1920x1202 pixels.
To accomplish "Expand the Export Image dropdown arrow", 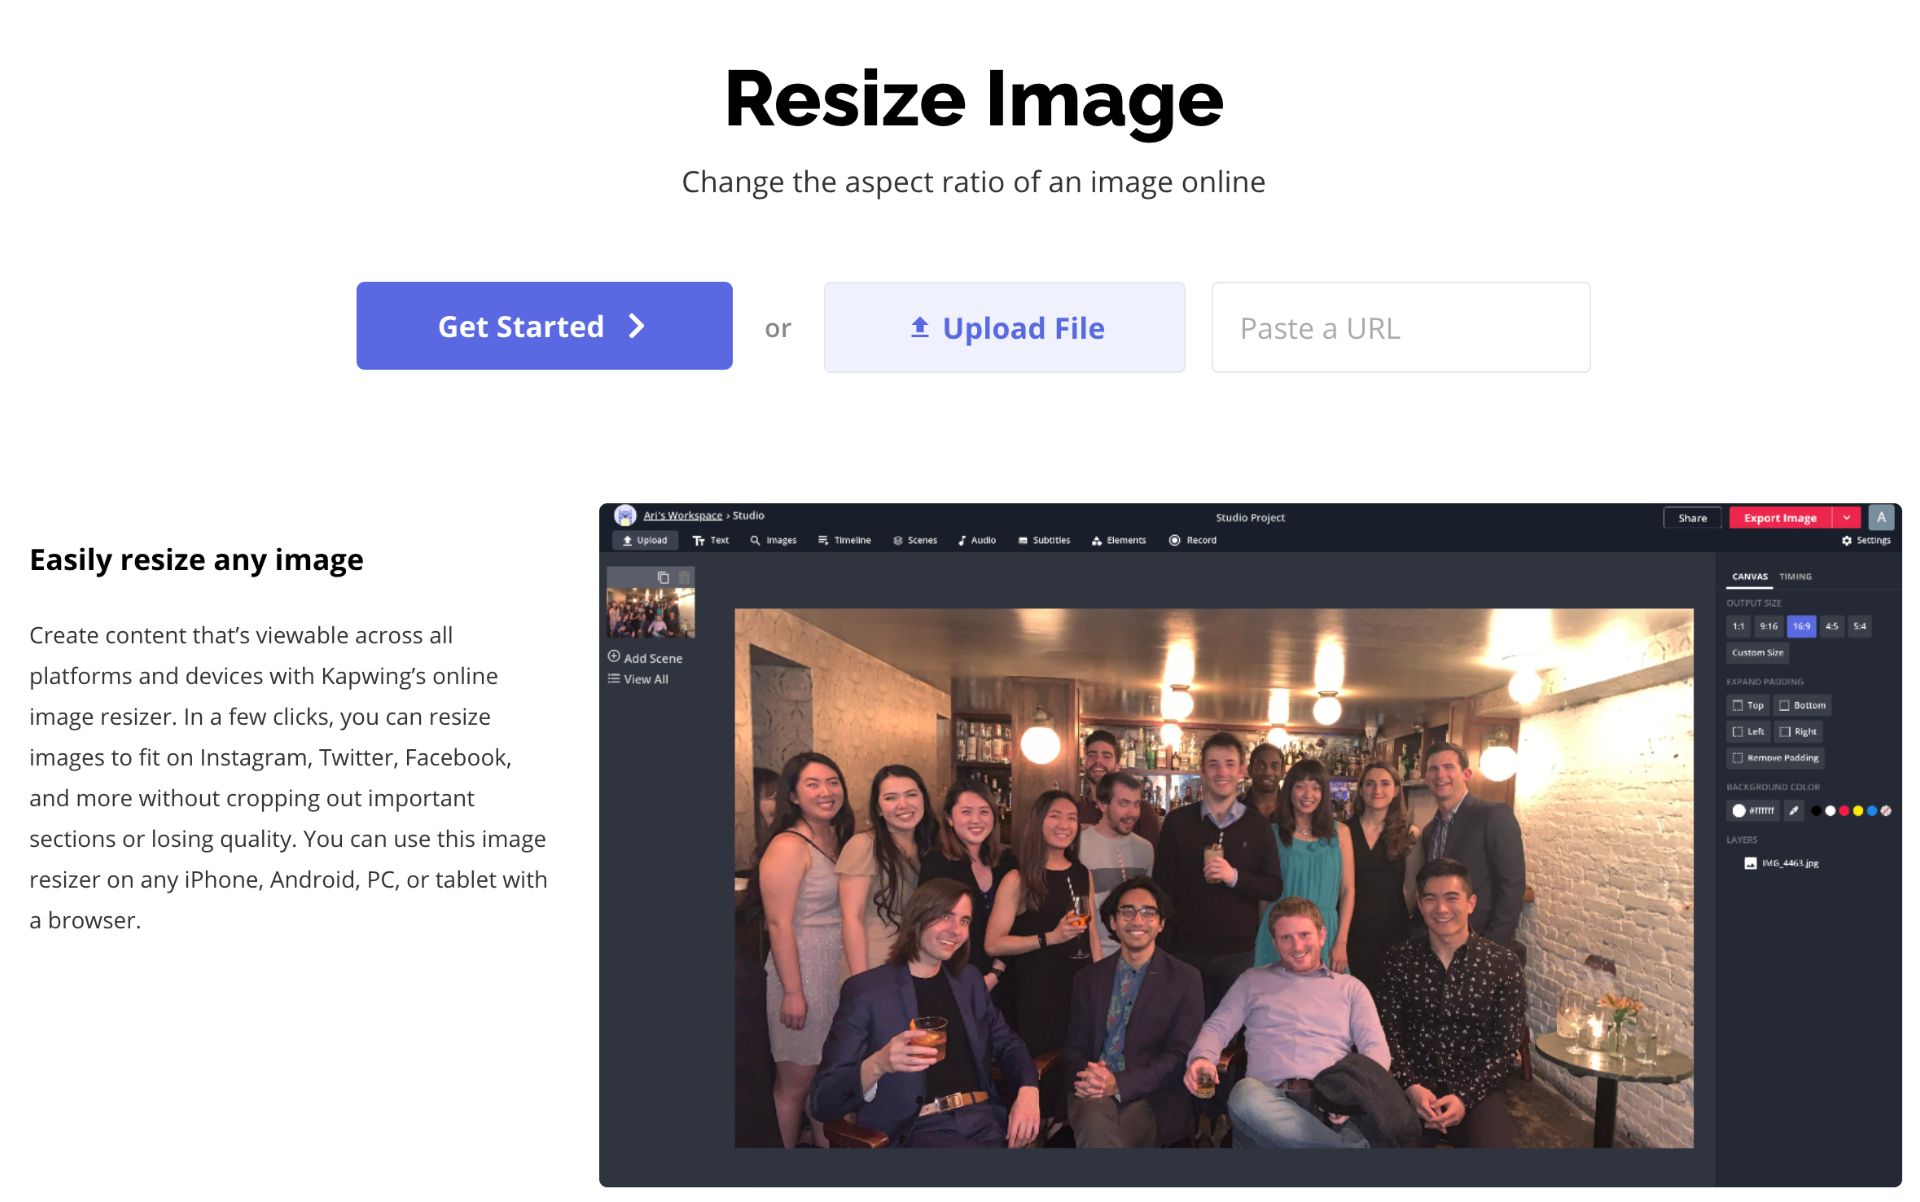I will [x=1846, y=517].
